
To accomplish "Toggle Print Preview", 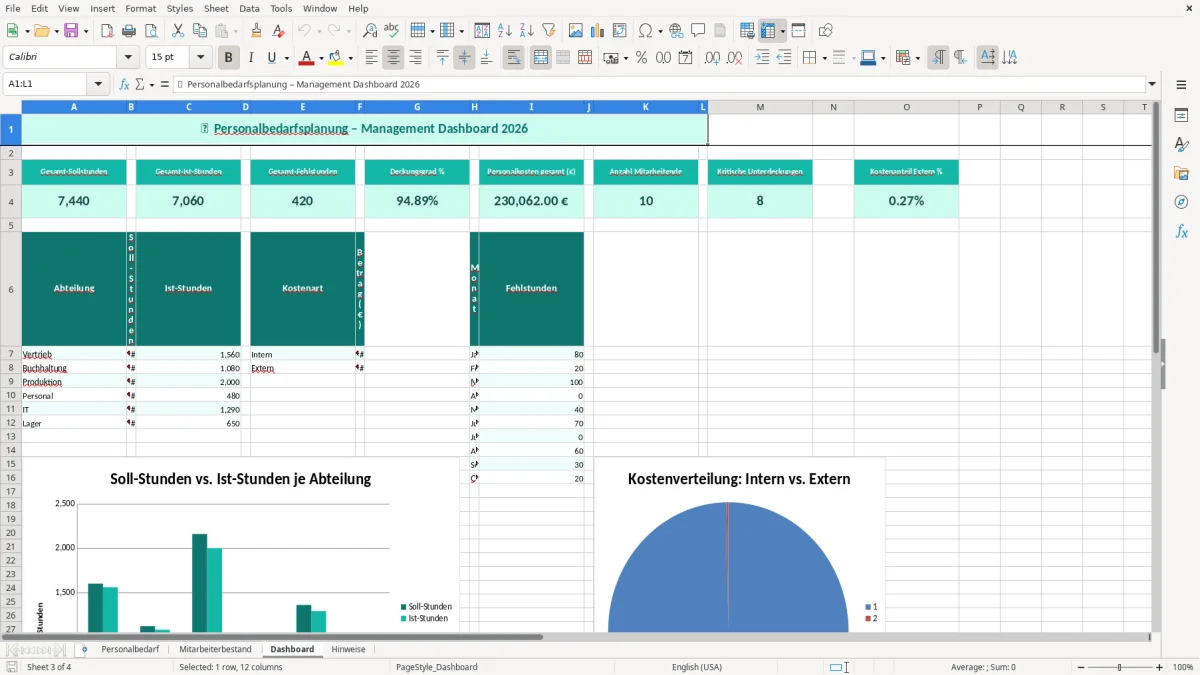I will 151,31.
